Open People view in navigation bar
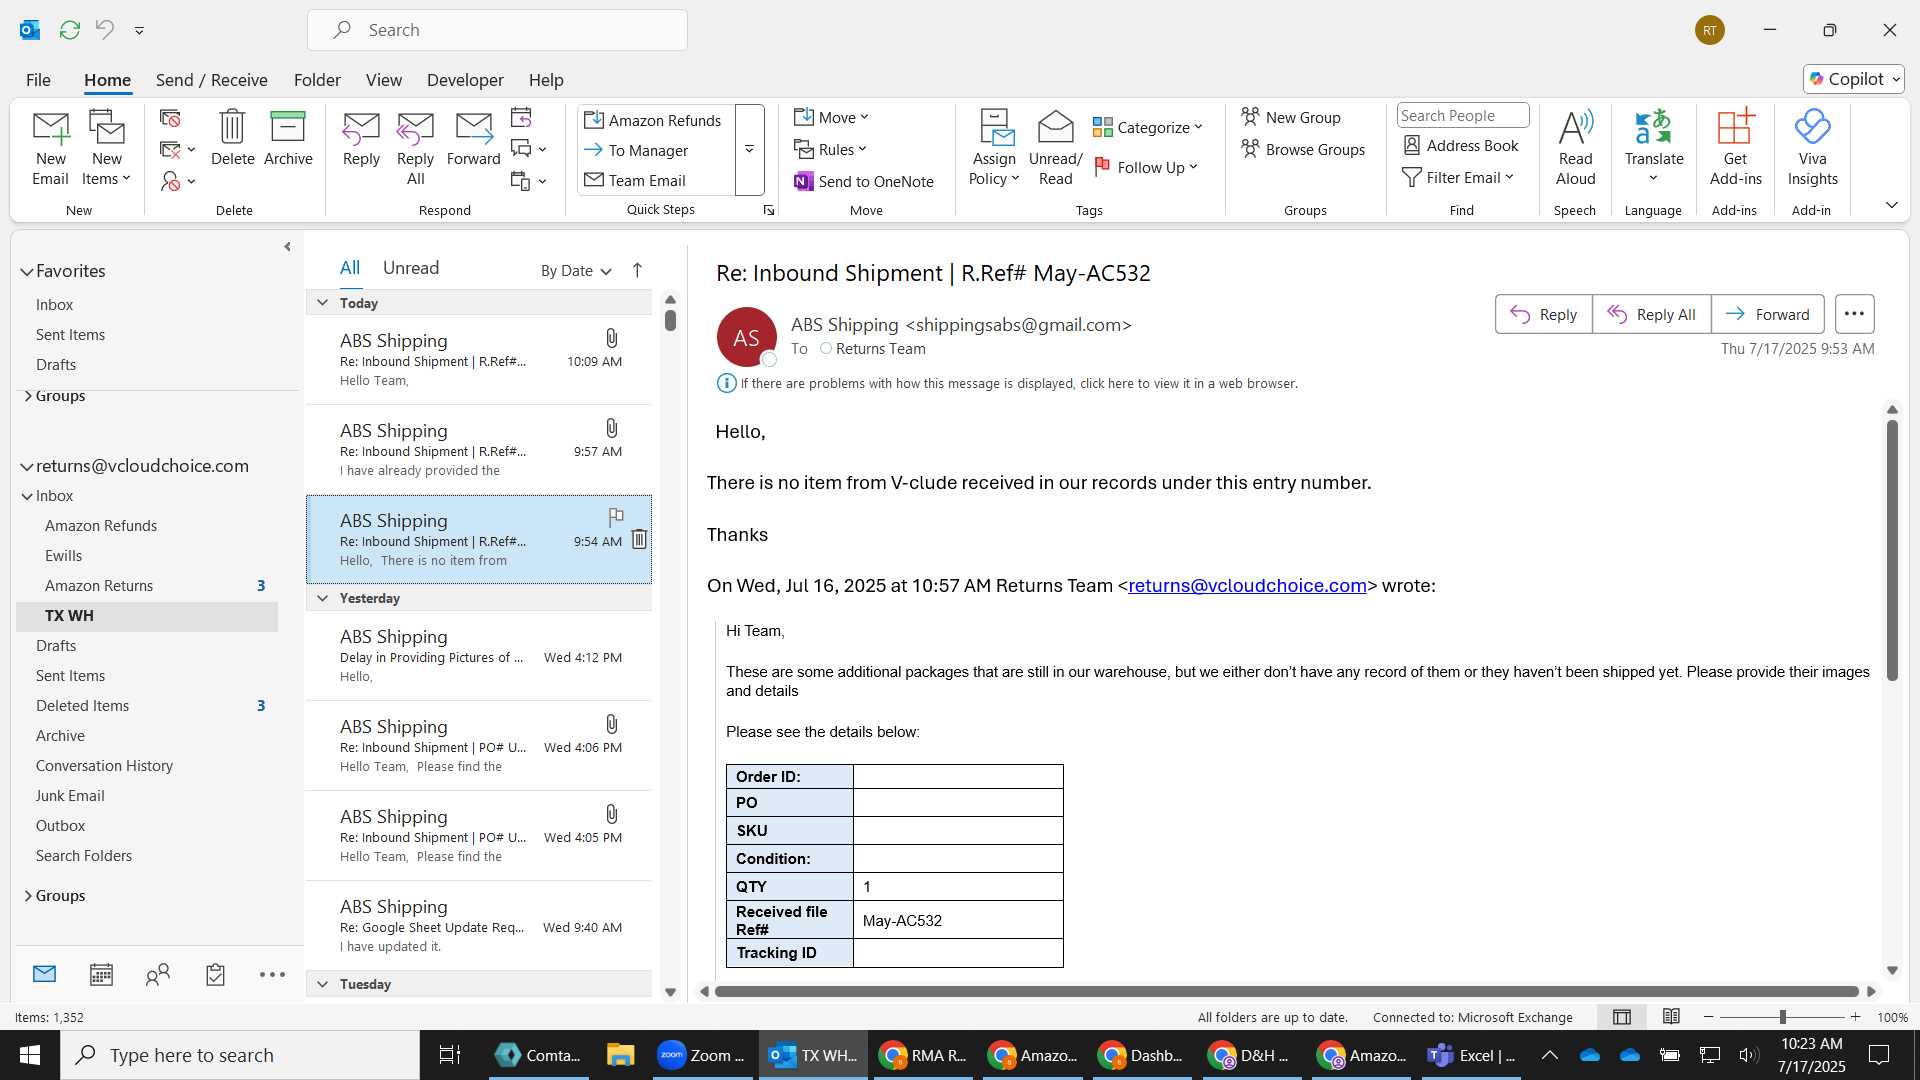The image size is (1920, 1080). point(158,974)
